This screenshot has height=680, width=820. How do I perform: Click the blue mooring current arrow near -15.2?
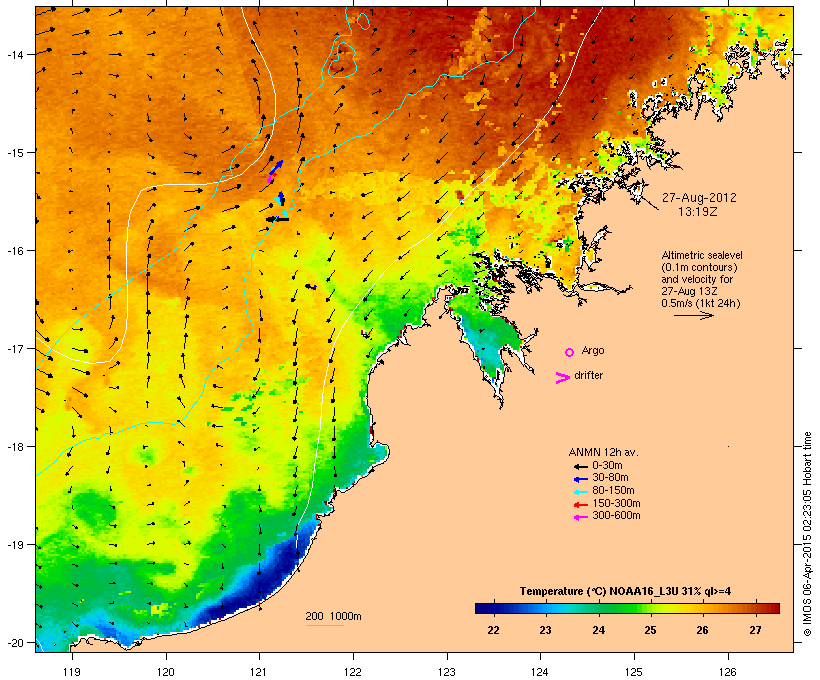276,168
